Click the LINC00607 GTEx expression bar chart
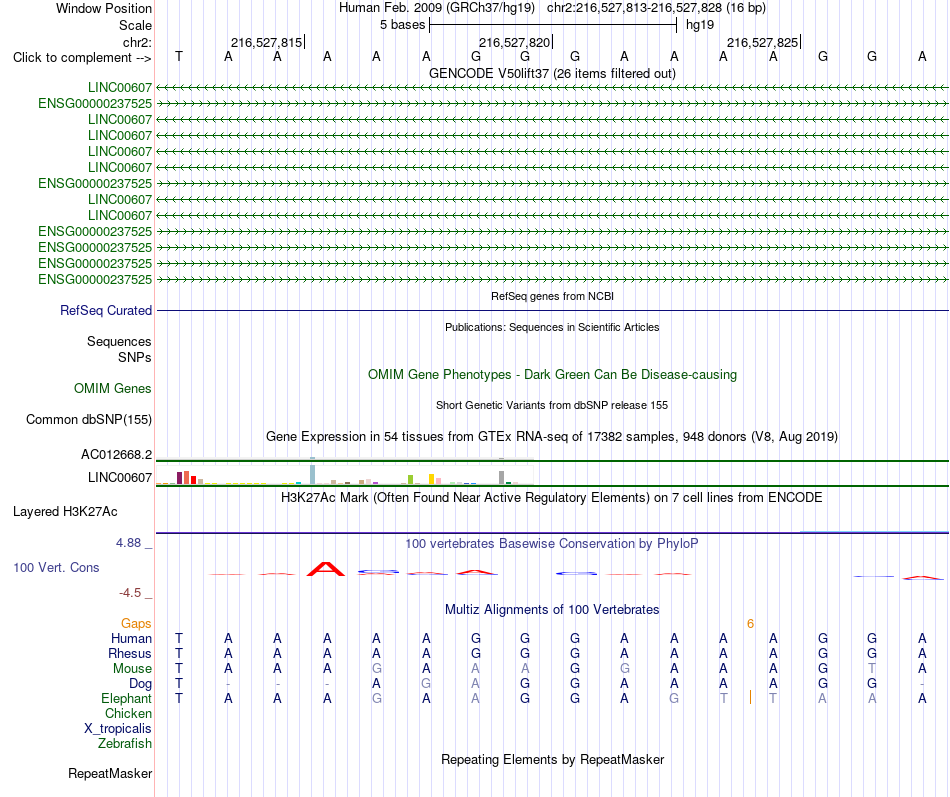The width and height of the screenshot is (950, 797). pos(345,475)
